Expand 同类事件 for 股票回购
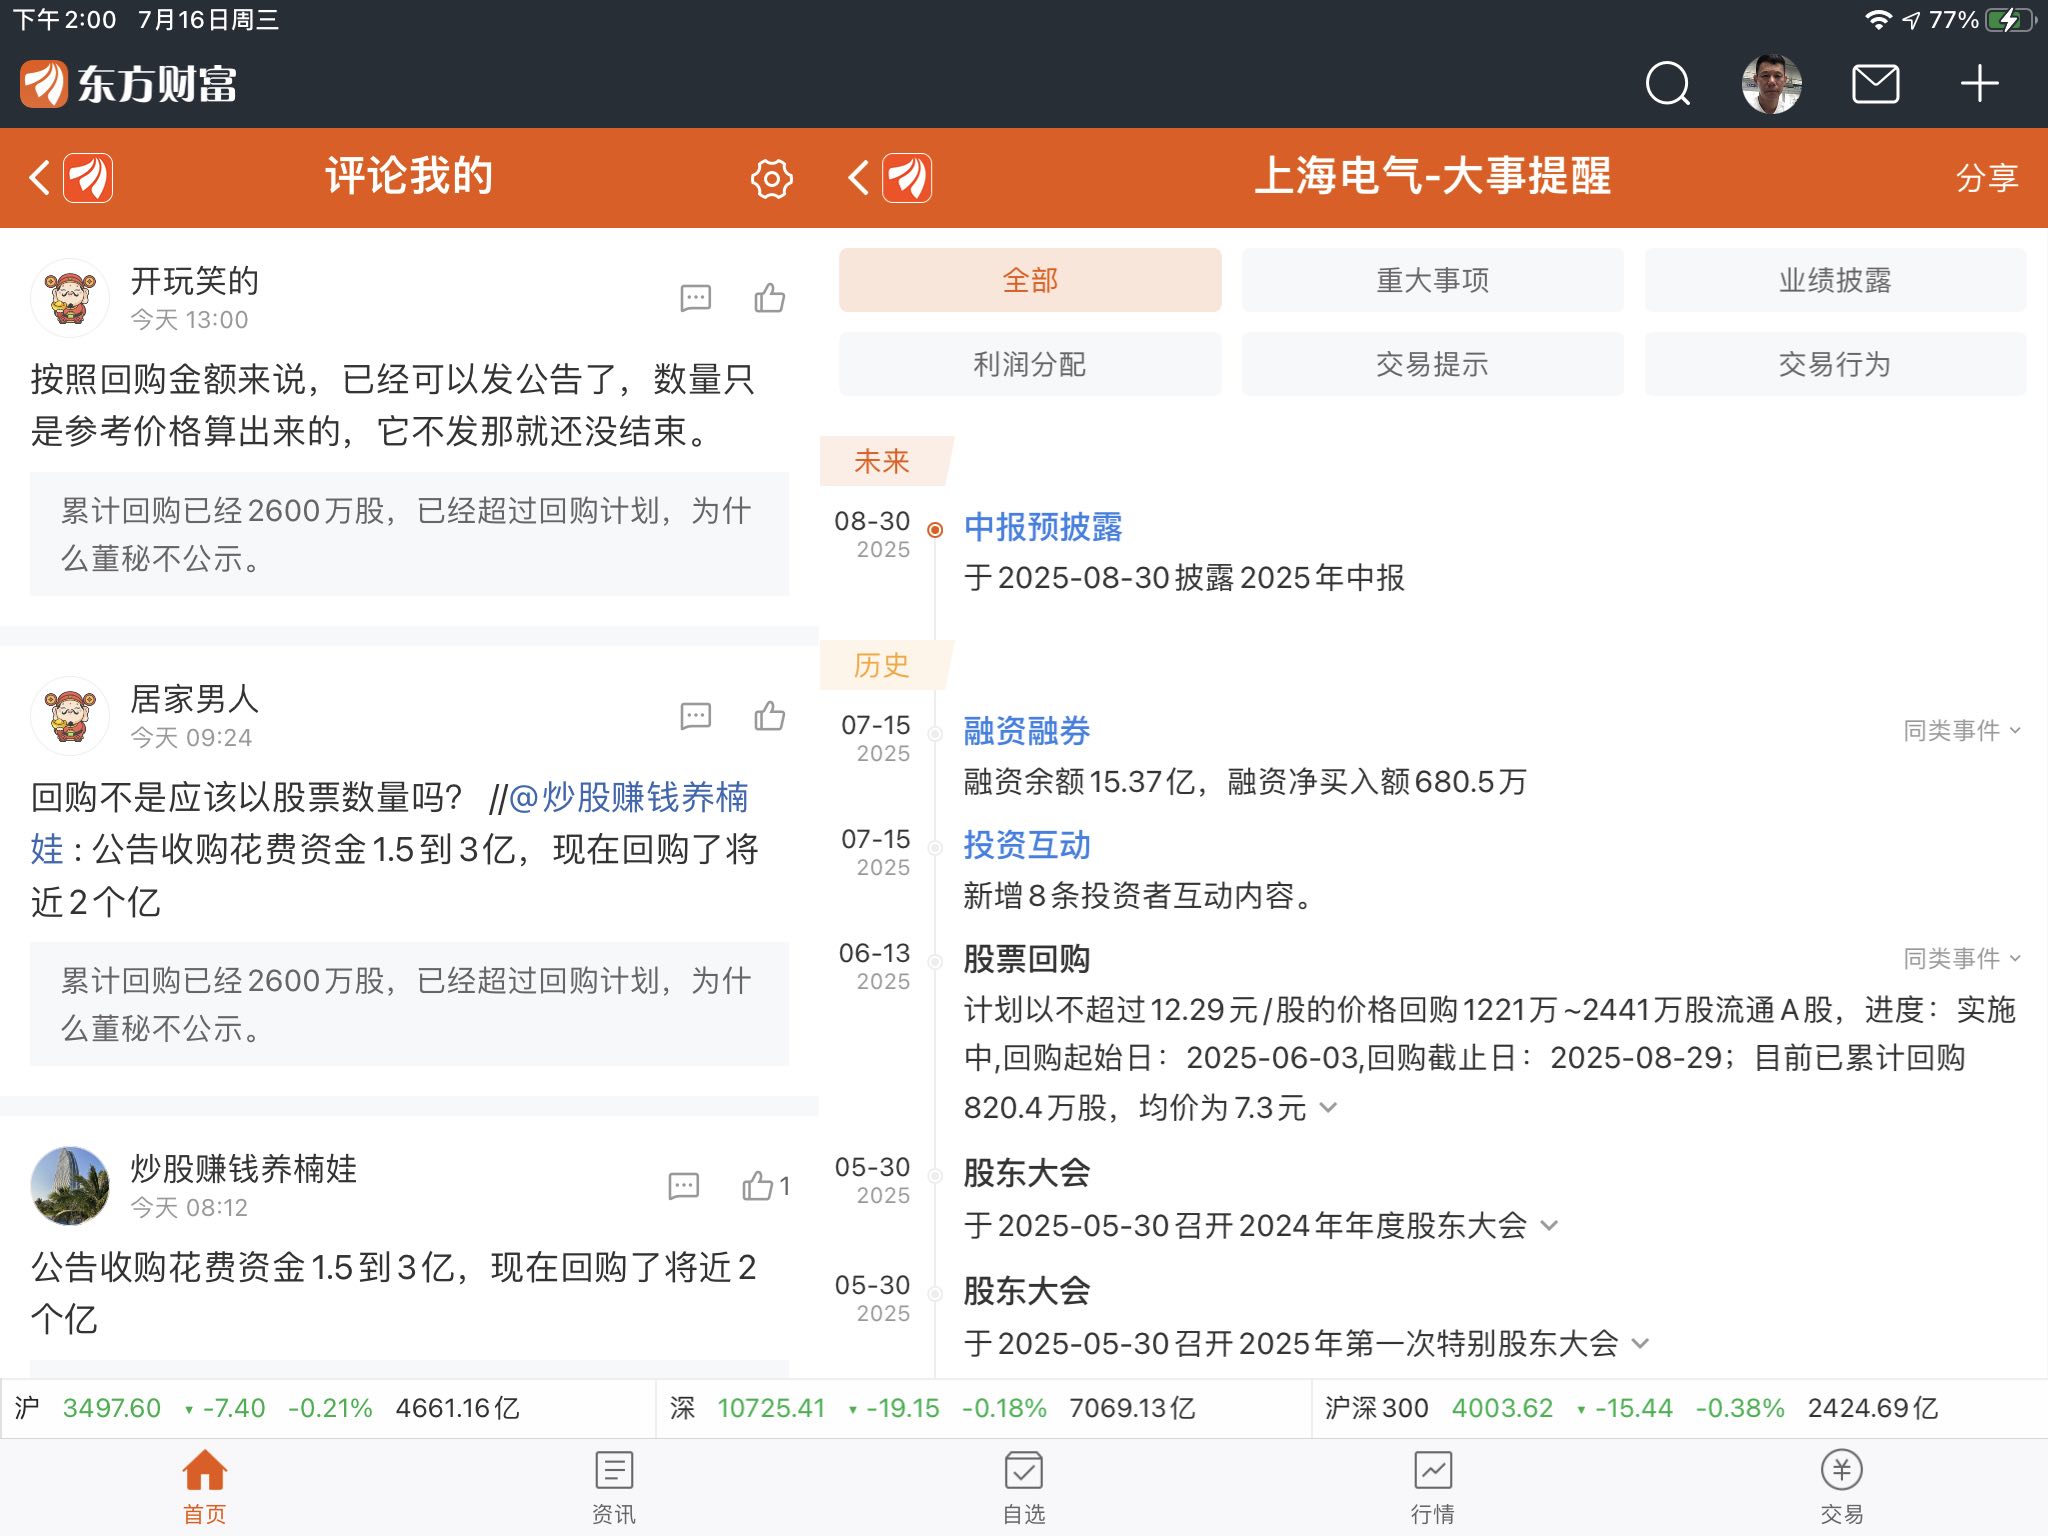Viewport: 2048px width, 1536px height. 1962,959
